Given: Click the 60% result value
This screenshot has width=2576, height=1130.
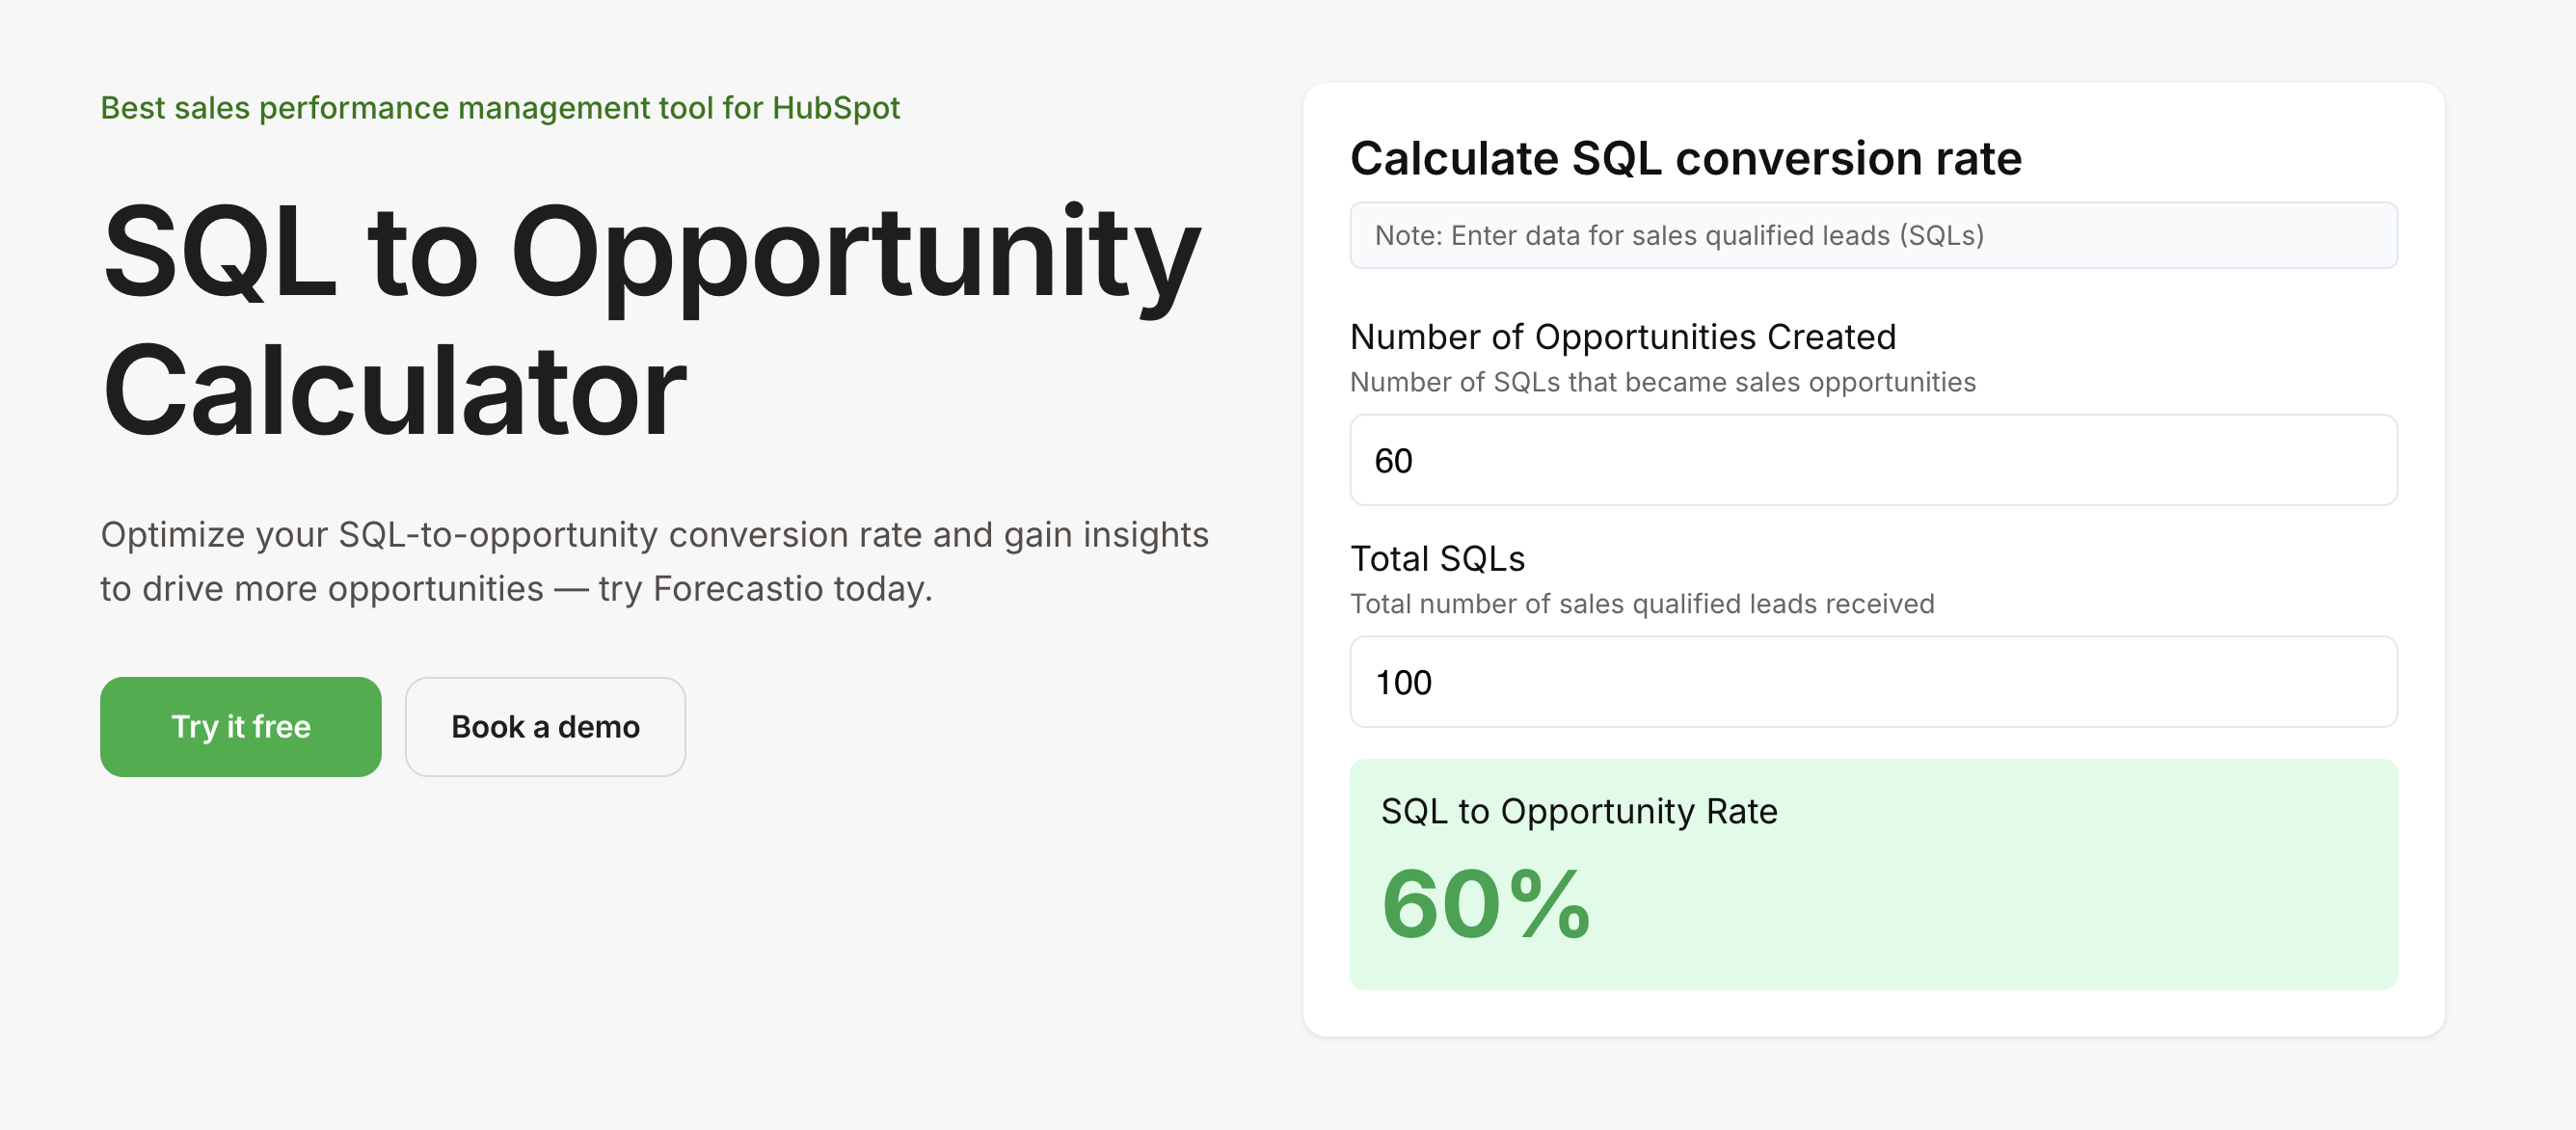Looking at the screenshot, I should [1485, 904].
